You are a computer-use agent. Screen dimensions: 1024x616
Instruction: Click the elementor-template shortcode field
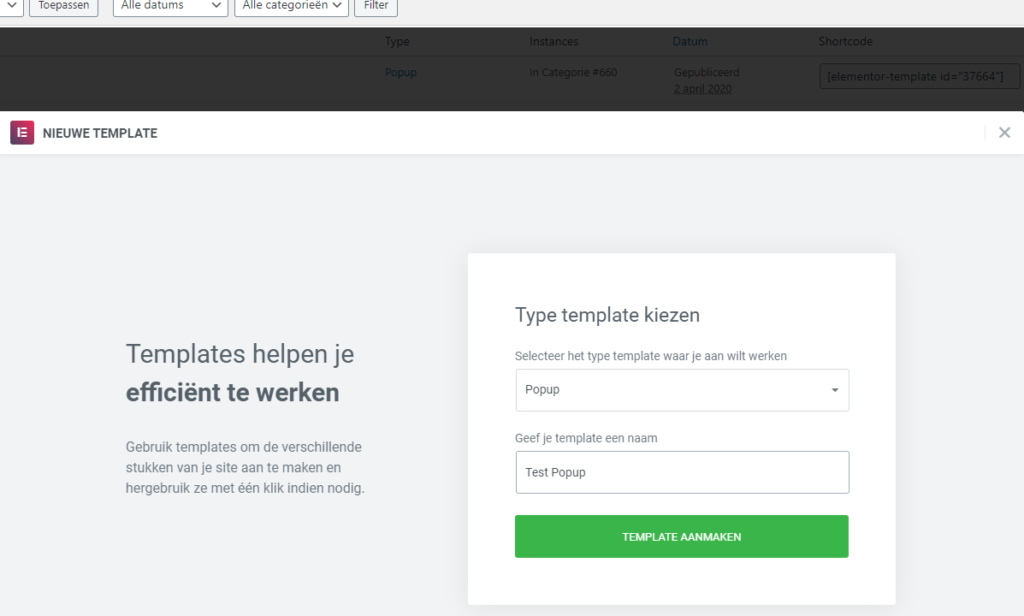[x=919, y=76]
